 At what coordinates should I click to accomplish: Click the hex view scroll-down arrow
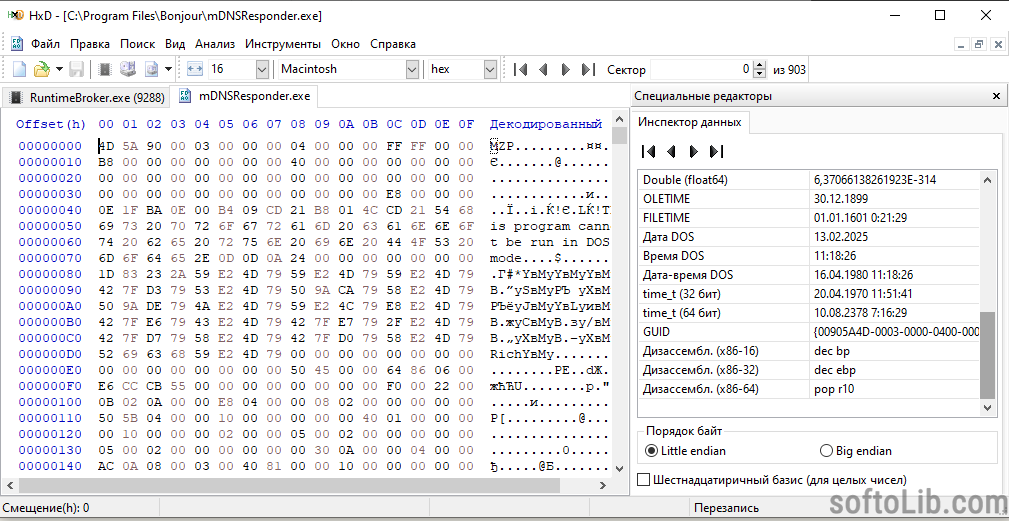click(x=620, y=469)
